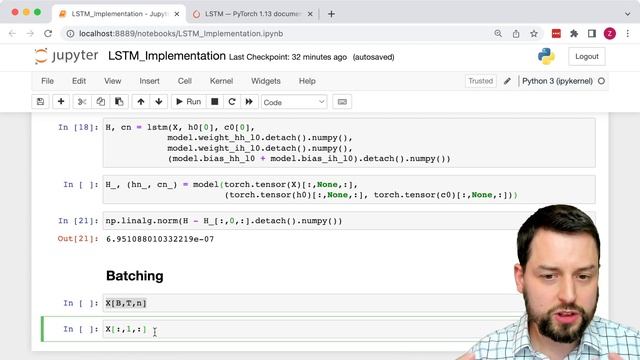Image resolution: width=640 pixels, height=360 pixels.
Task: Save notebook with the floppy disk icon
Action: [40, 102]
